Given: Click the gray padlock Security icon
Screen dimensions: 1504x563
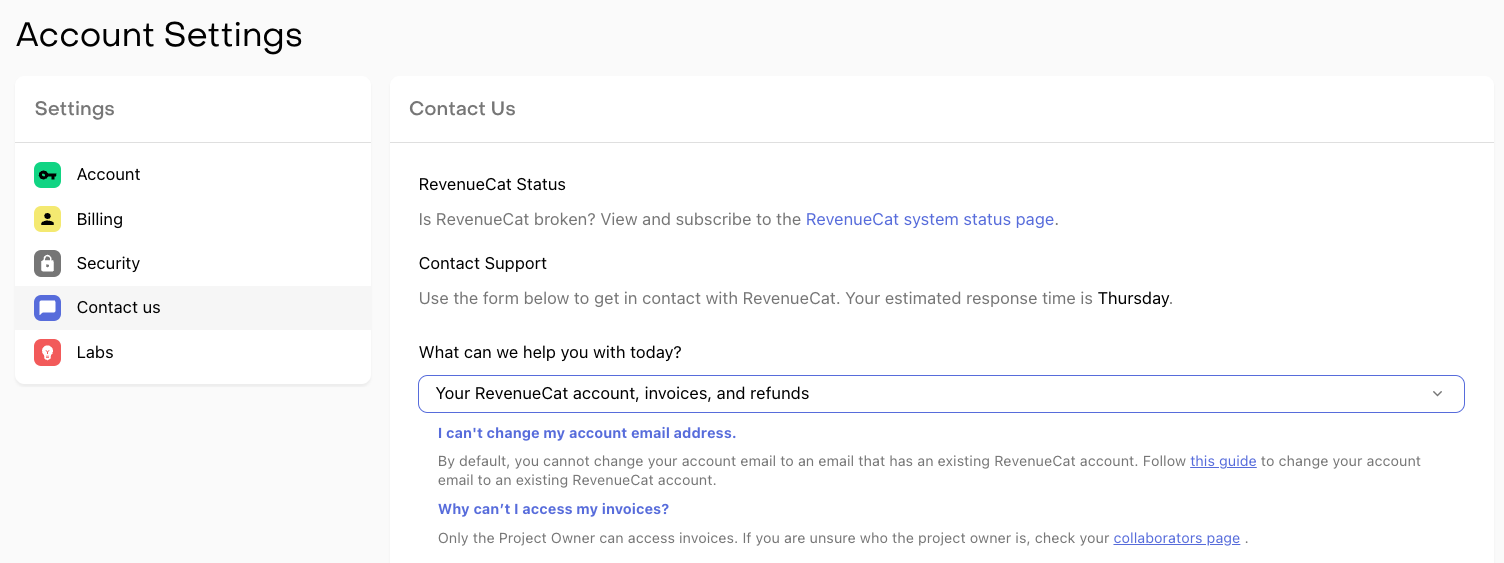Looking at the screenshot, I should 47,263.
